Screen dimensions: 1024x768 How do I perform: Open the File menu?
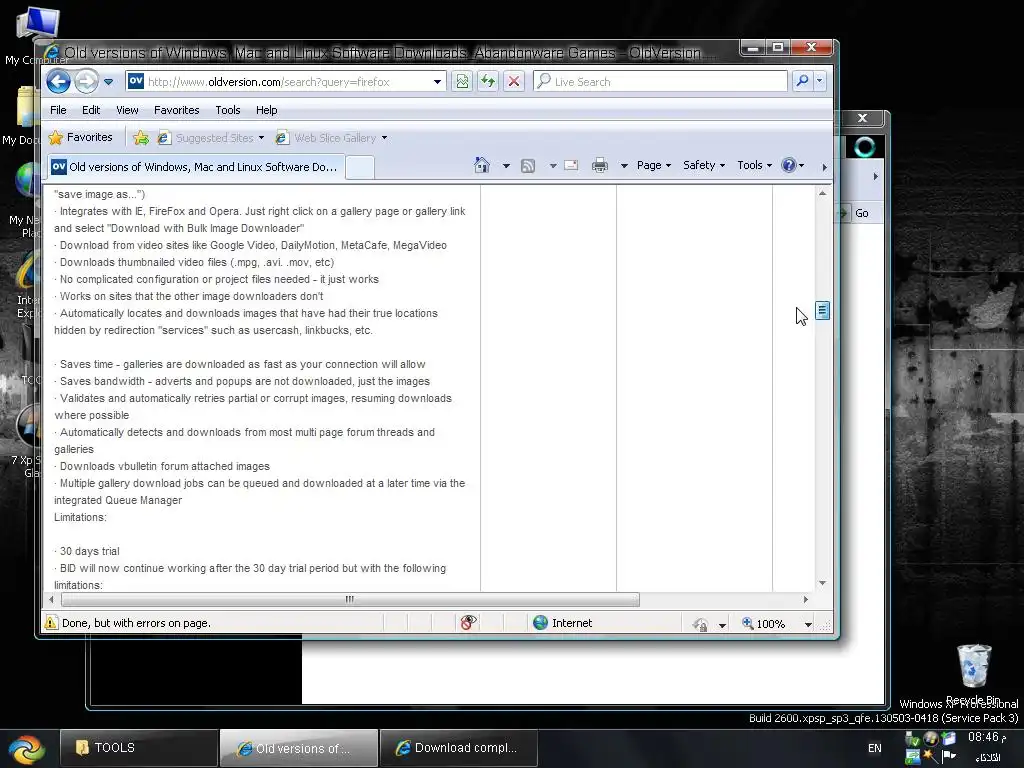click(58, 110)
